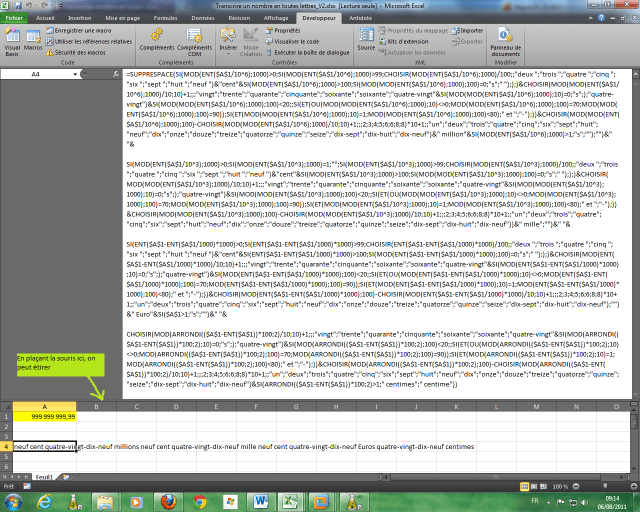Click the 100 % zoom level
640x512 pixels.
(560, 487)
